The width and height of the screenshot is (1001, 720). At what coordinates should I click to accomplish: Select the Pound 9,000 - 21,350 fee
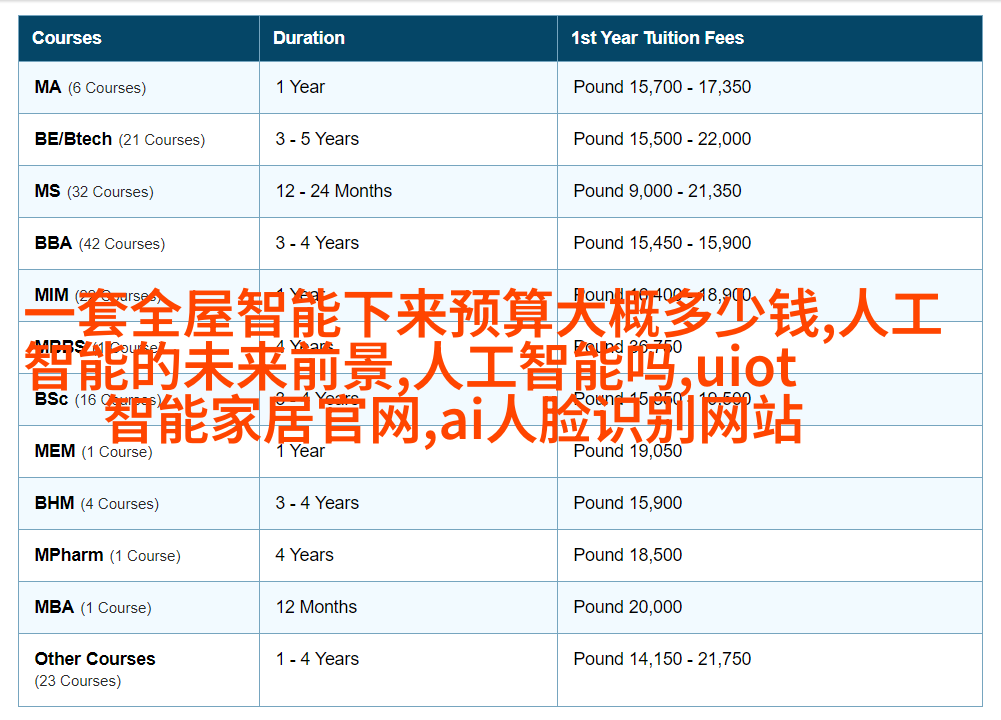coord(657,191)
